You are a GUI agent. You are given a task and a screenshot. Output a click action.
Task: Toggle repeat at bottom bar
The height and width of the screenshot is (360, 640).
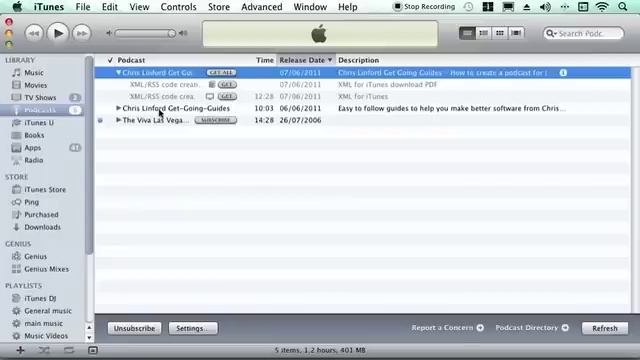click(69, 350)
